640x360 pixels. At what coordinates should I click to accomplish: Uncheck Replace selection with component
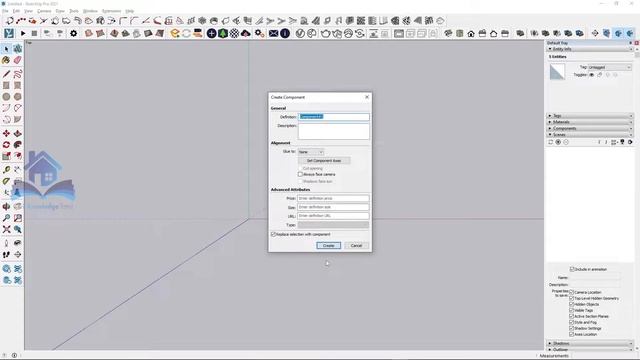pos(273,234)
